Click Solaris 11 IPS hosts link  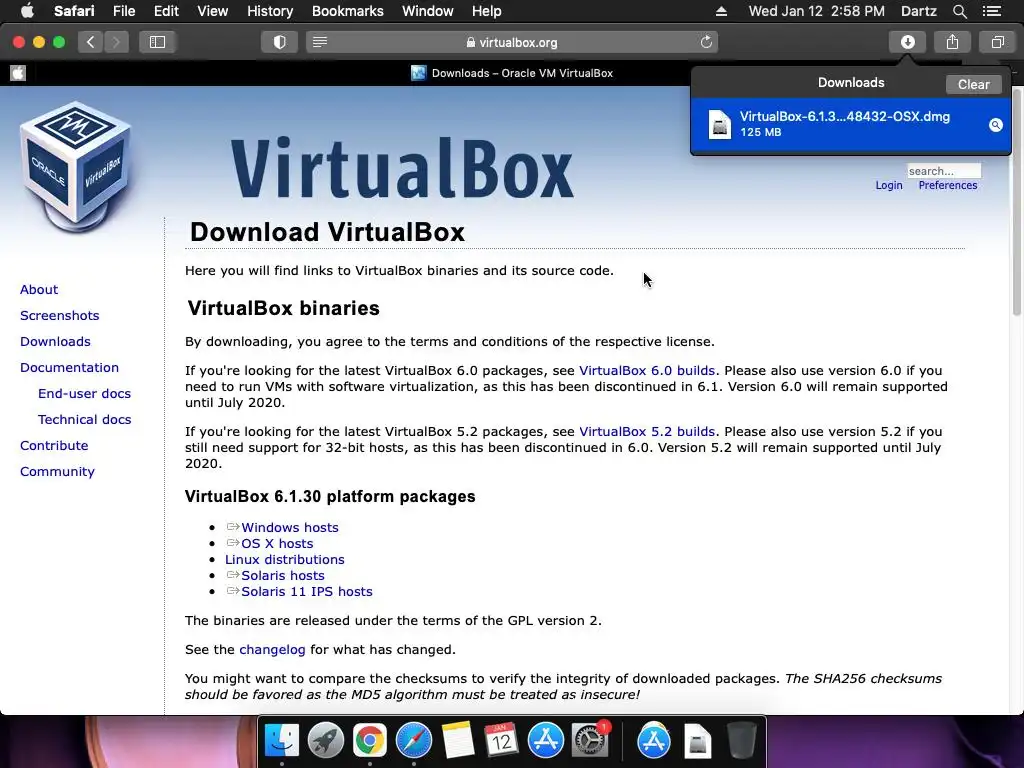coord(307,592)
